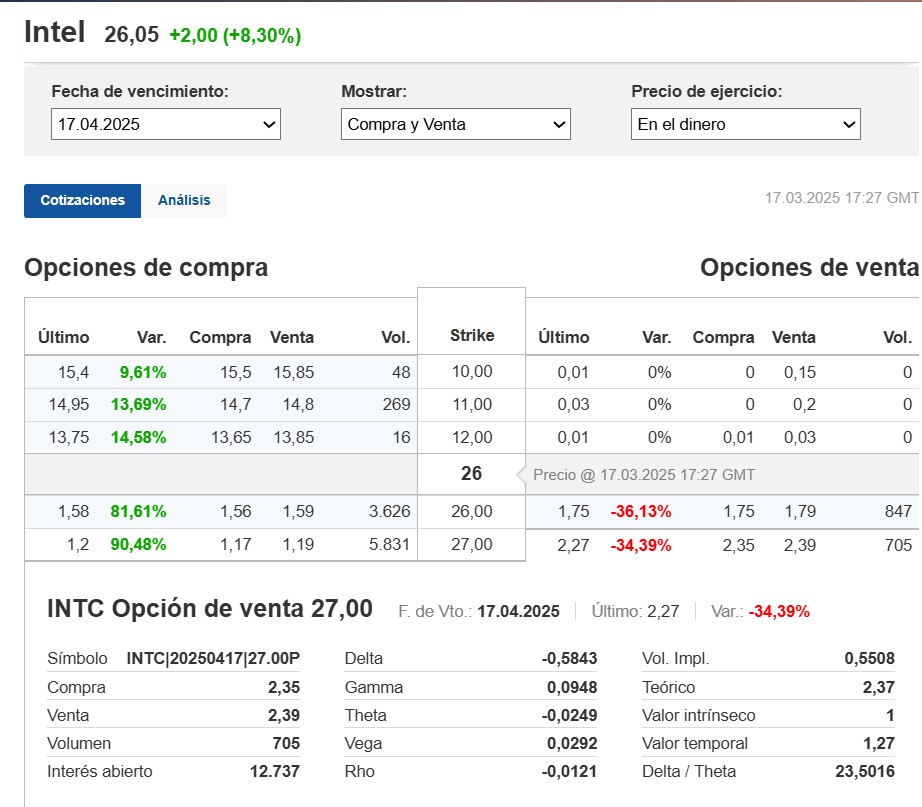Switch to the Análisis tab
This screenshot has height=807, width=922.
point(184,201)
